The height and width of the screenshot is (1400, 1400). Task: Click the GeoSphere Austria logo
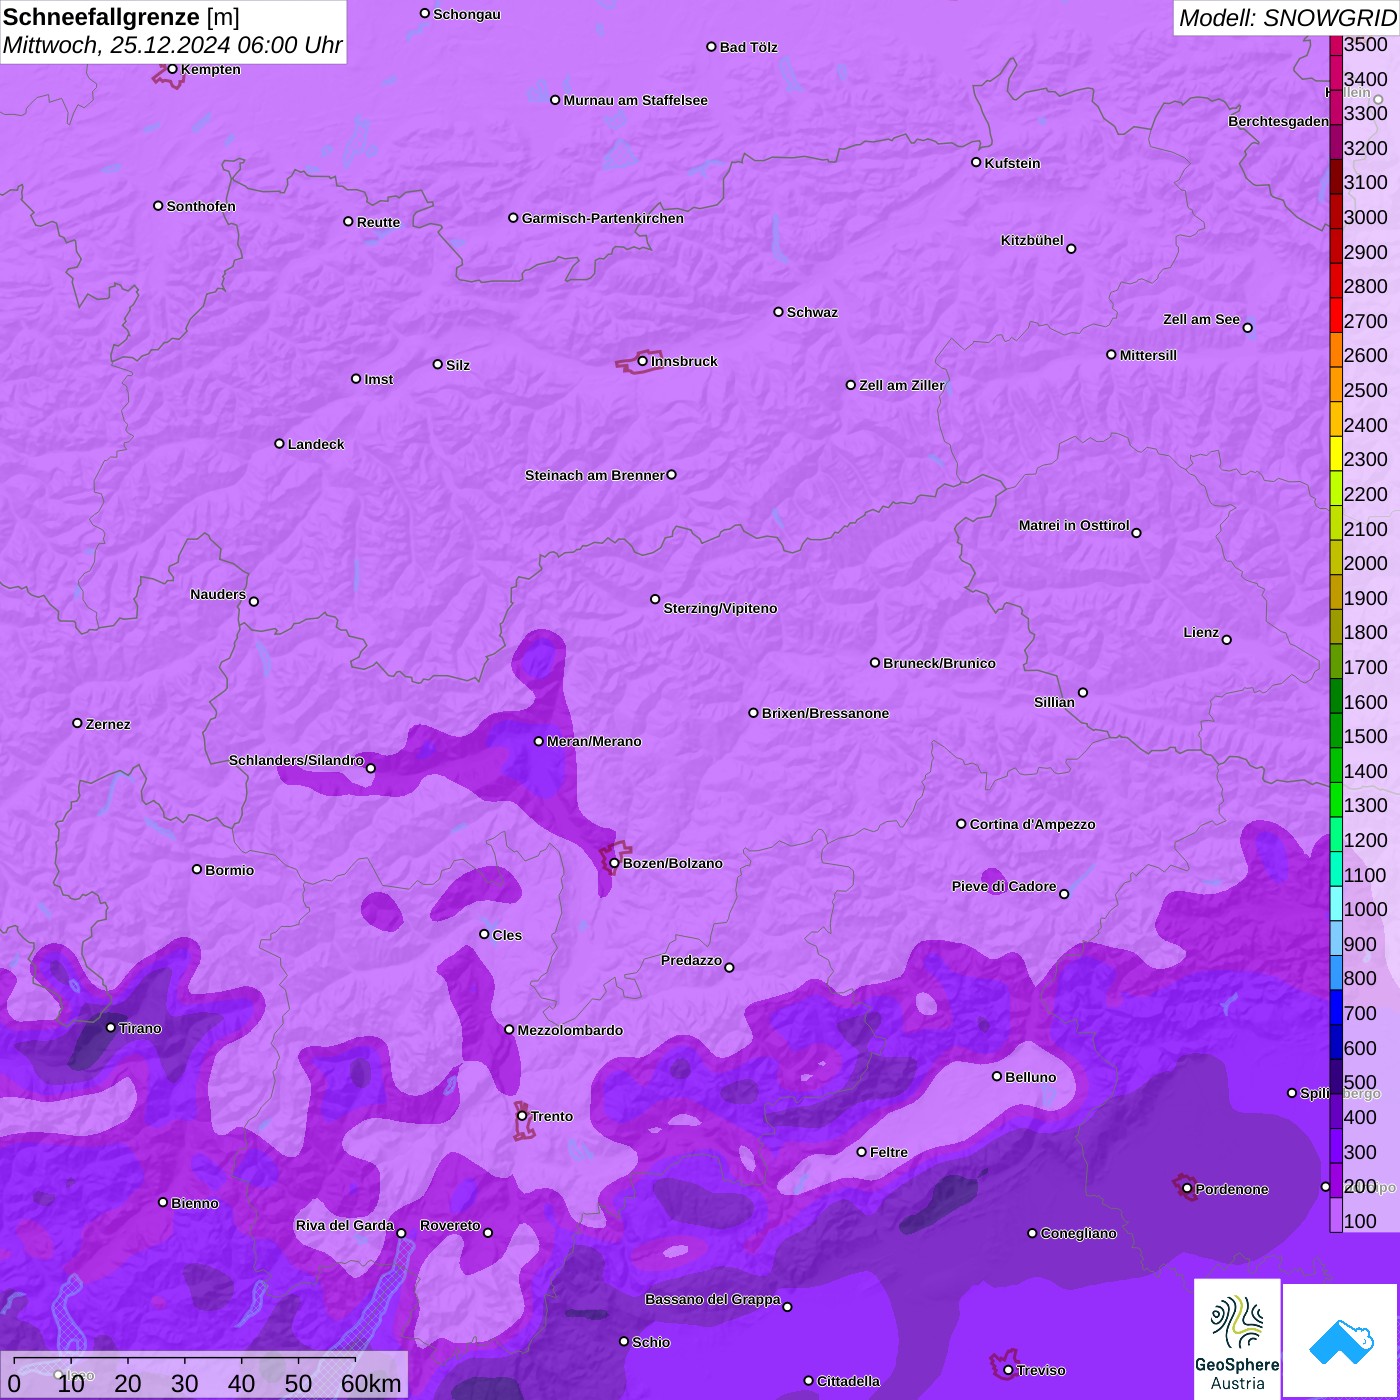(x=1237, y=1338)
